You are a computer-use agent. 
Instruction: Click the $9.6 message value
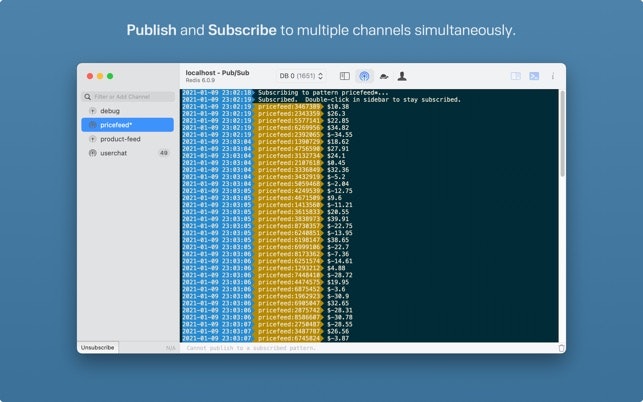(334, 198)
